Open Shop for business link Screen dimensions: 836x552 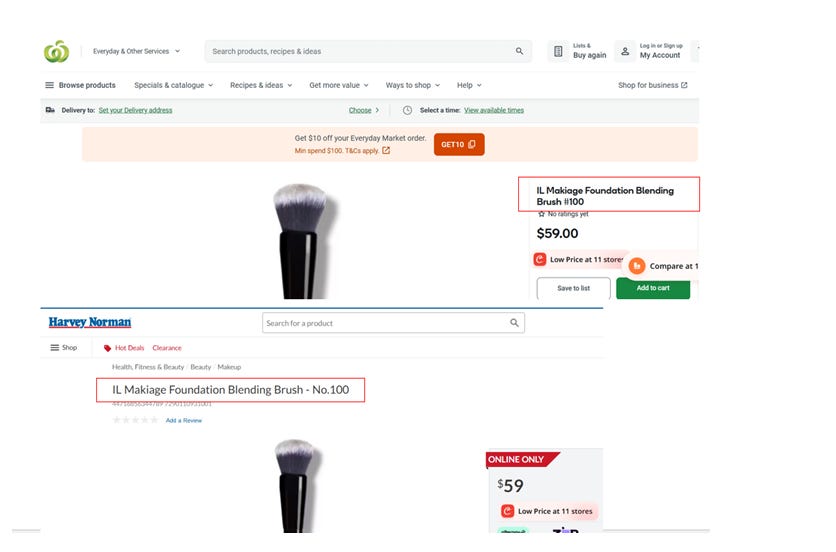coord(653,85)
